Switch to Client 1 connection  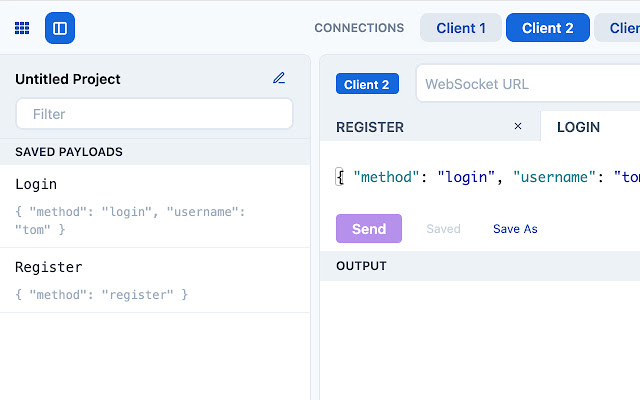(x=461, y=28)
